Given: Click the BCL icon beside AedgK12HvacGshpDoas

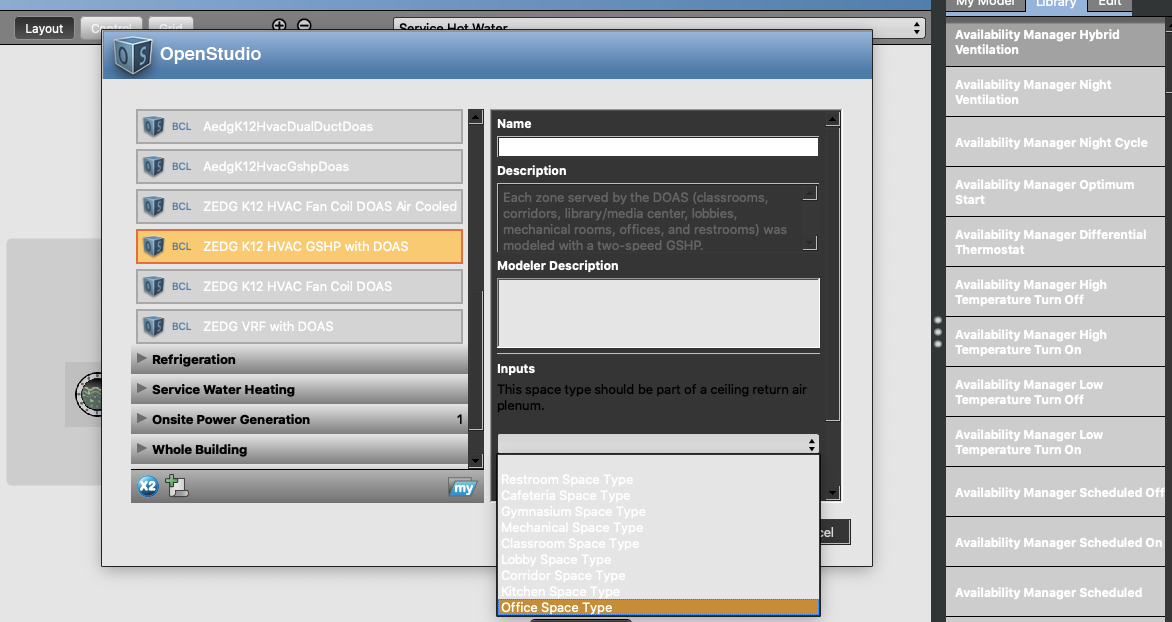Looking at the screenshot, I should click(x=155, y=166).
